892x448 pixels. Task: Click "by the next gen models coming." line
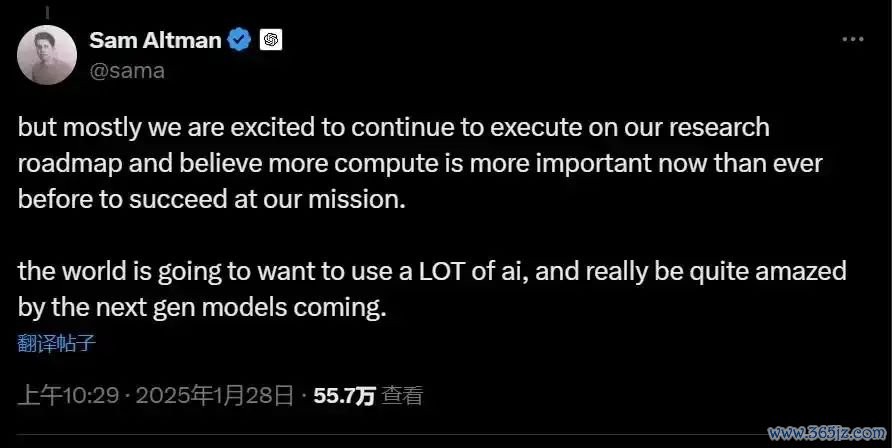pos(202,308)
